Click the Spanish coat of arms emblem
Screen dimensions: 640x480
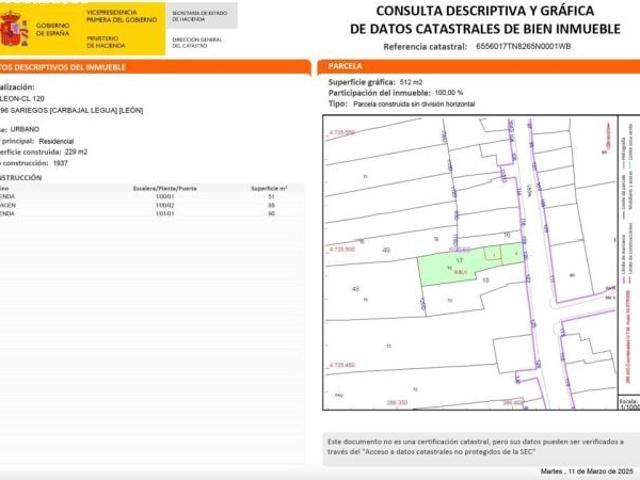(15, 30)
